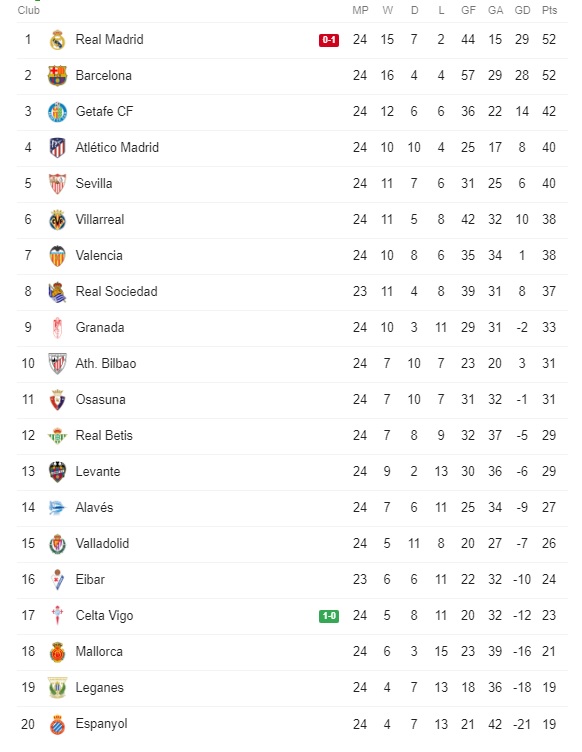Select the Mallorca table row name
The image size is (582, 752).
coord(99,652)
